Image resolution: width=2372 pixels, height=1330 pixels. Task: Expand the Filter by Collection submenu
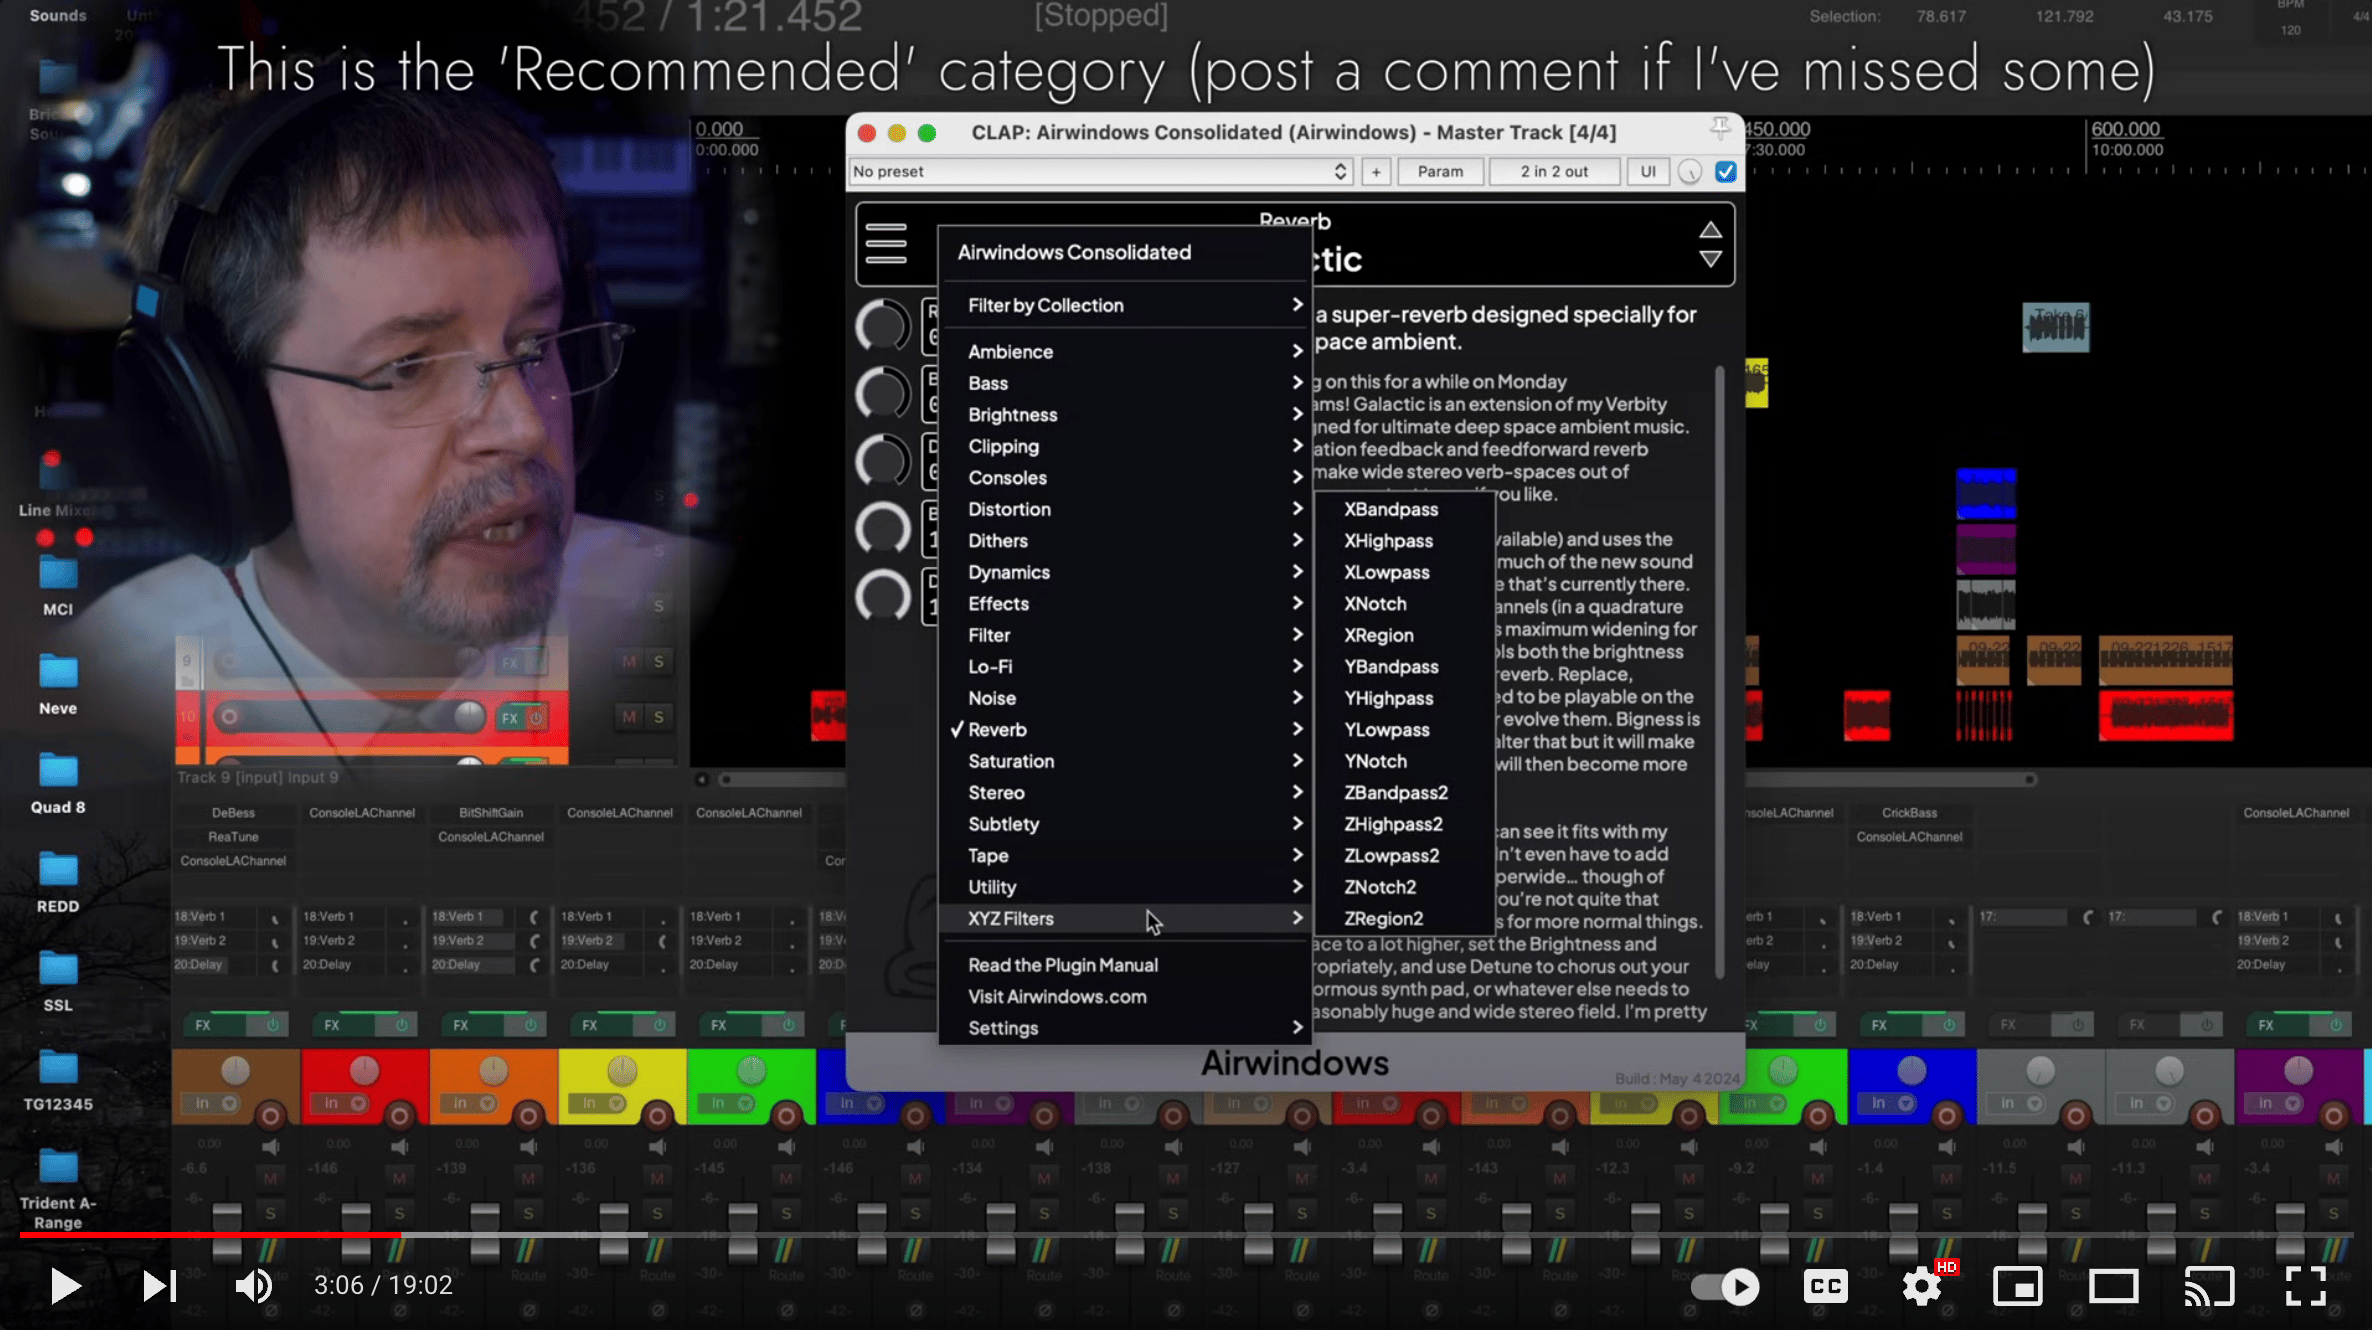pyautogui.click(x=1125, y=305)
